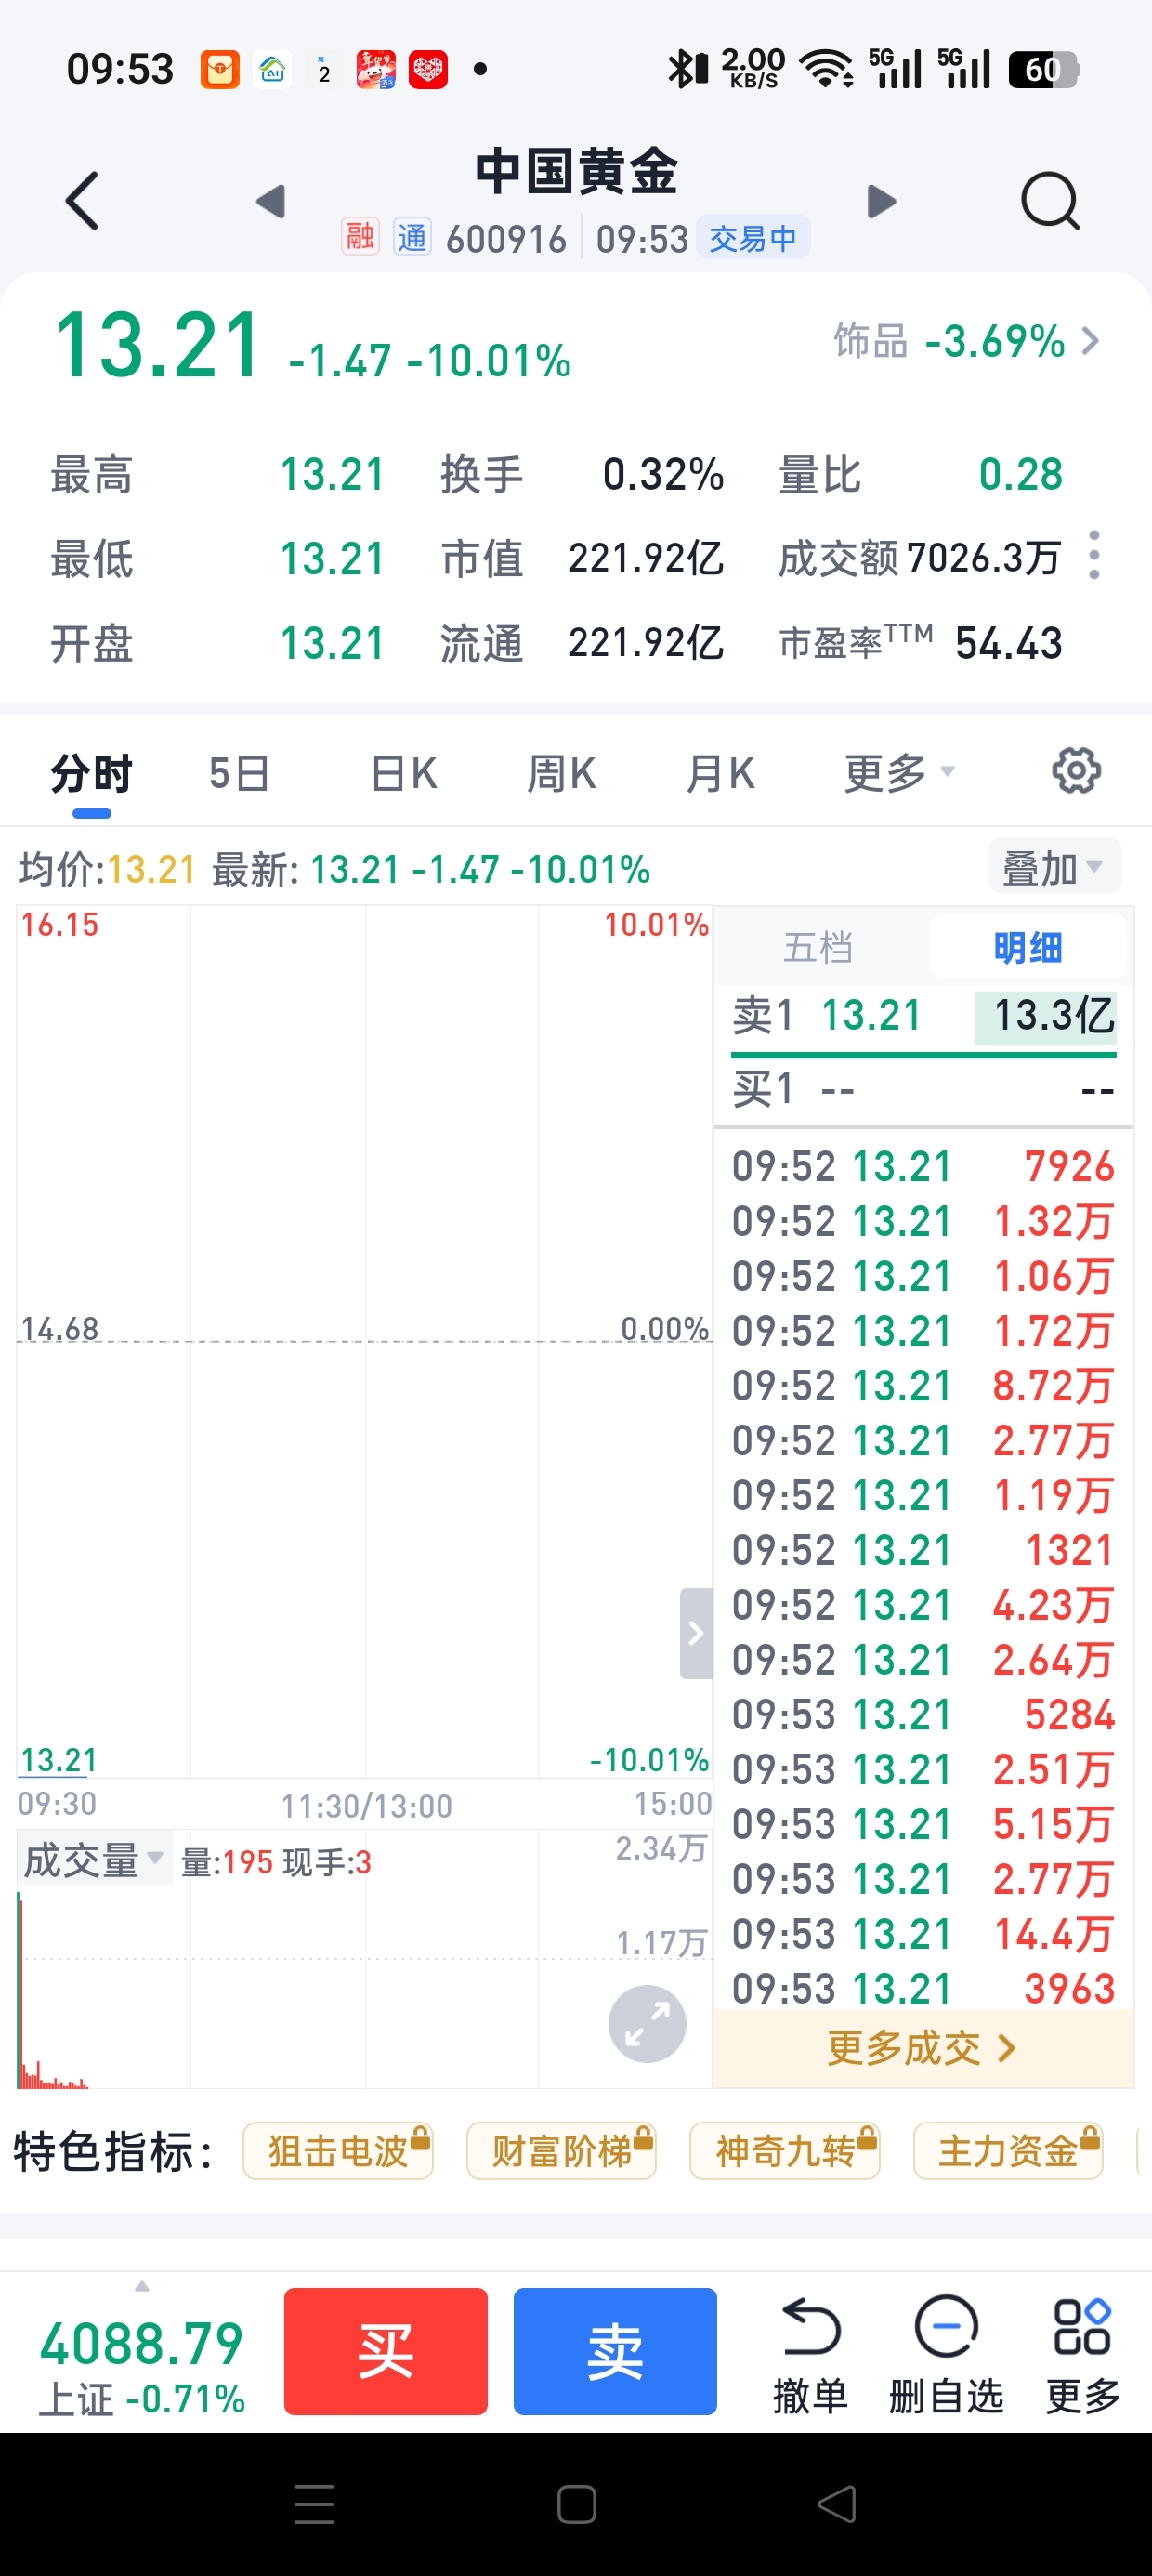Image resolution: width=1152 pixels, height=2576 pixels.
Task: Tap the intraday price chart area
Action: pyautogui.click(x=364, y=1341)
